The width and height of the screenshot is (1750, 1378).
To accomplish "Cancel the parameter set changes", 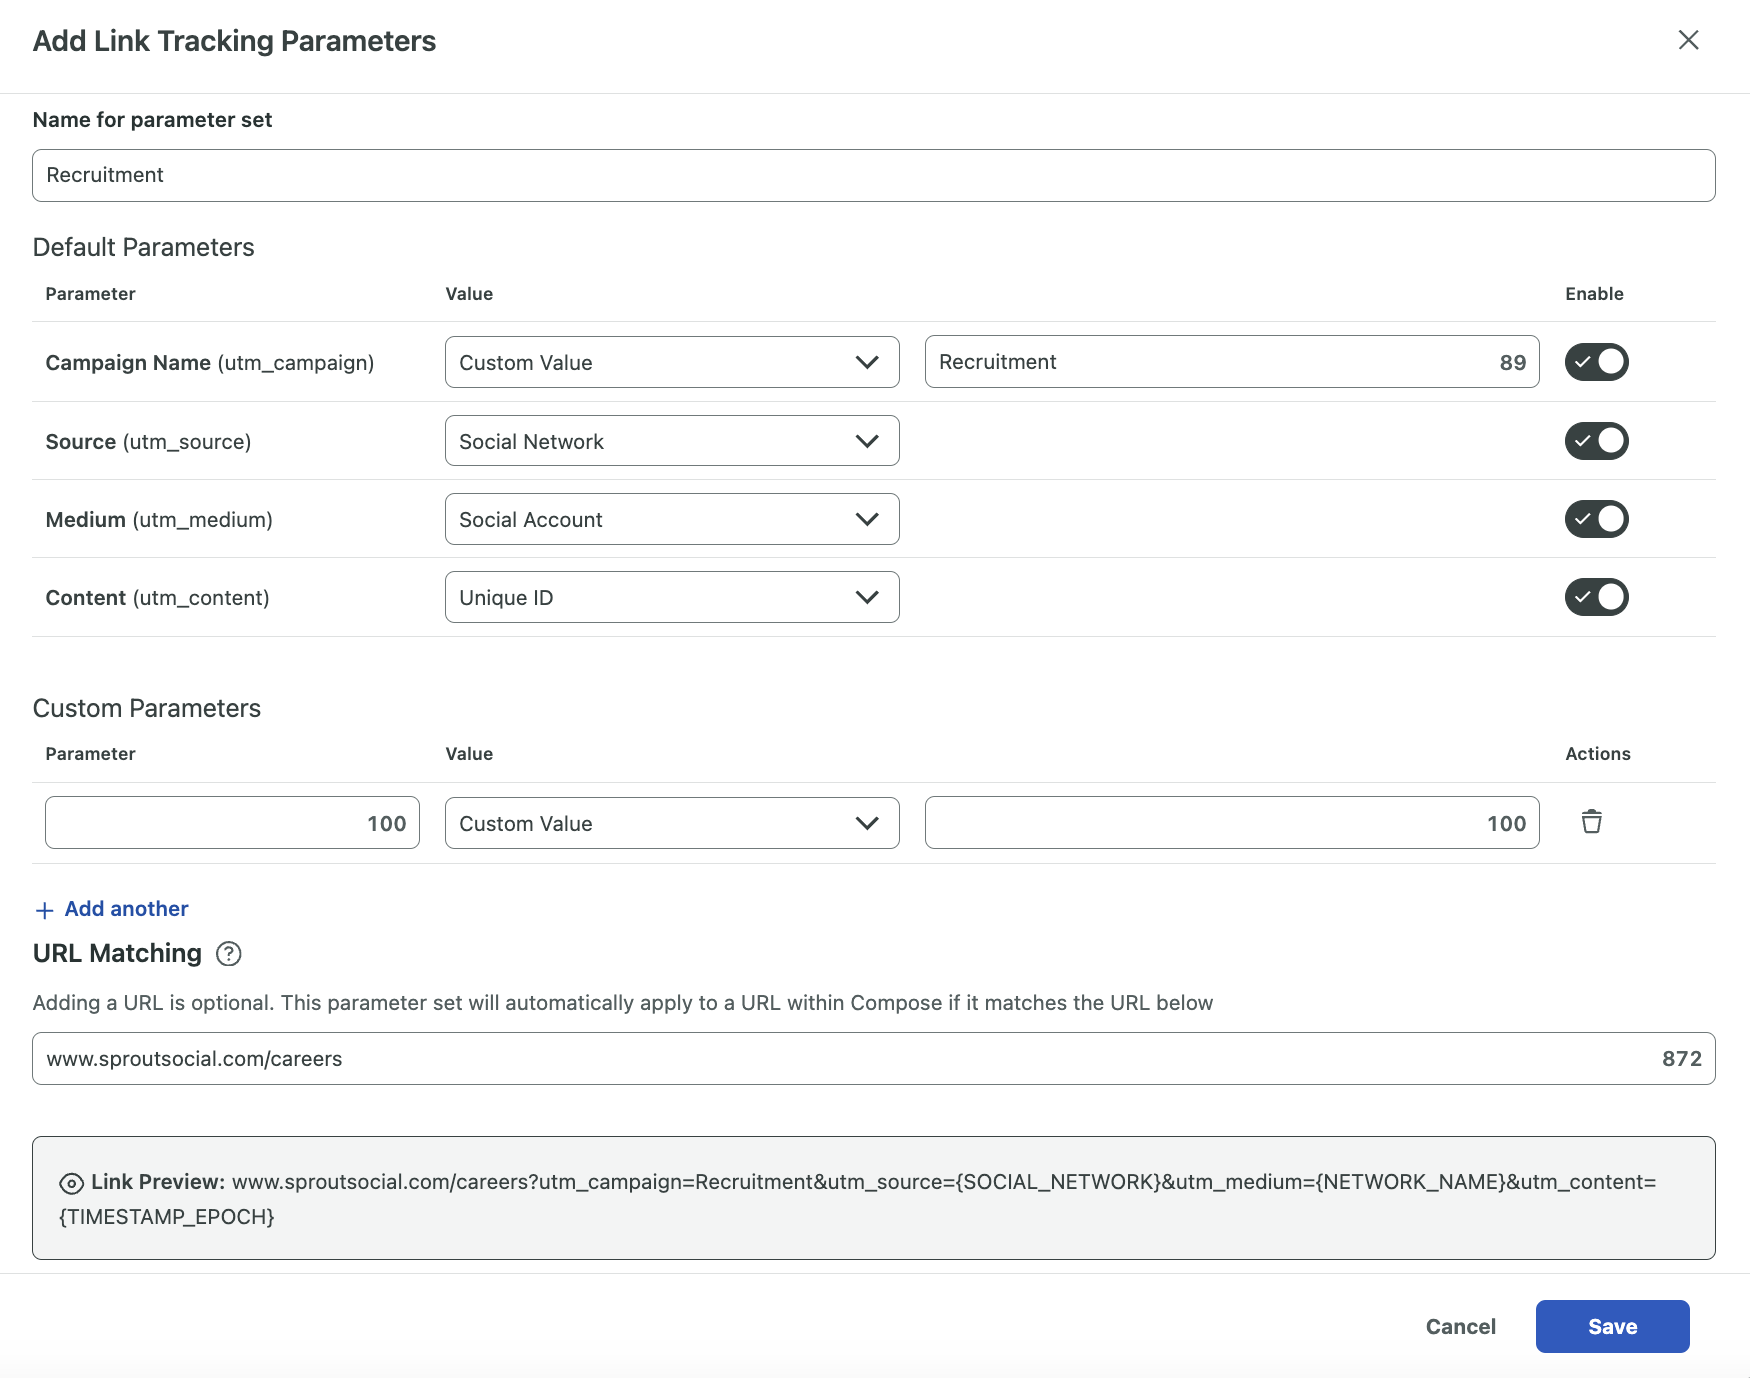I will click(x=1460, y=1326).
